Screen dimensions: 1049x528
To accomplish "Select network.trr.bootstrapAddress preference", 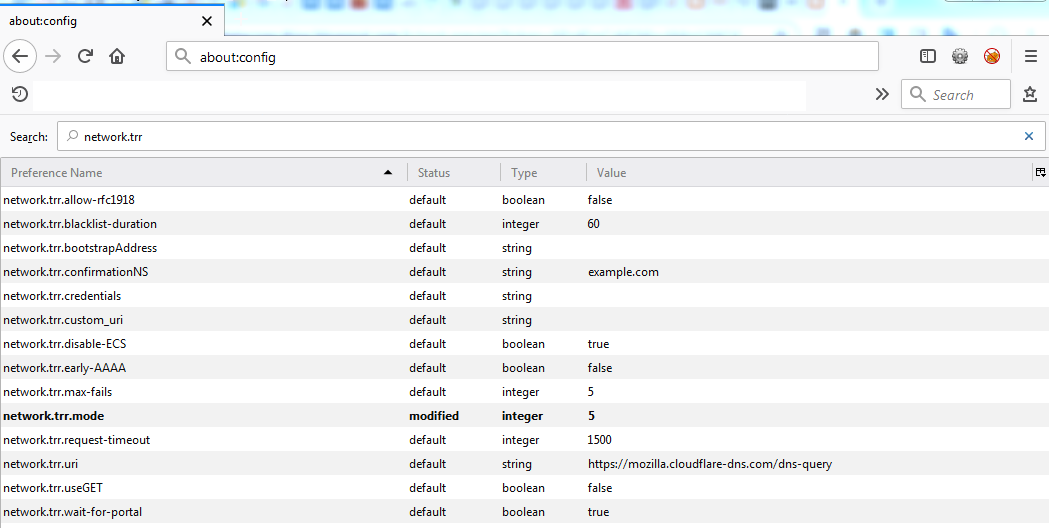I will pos(524,248).
